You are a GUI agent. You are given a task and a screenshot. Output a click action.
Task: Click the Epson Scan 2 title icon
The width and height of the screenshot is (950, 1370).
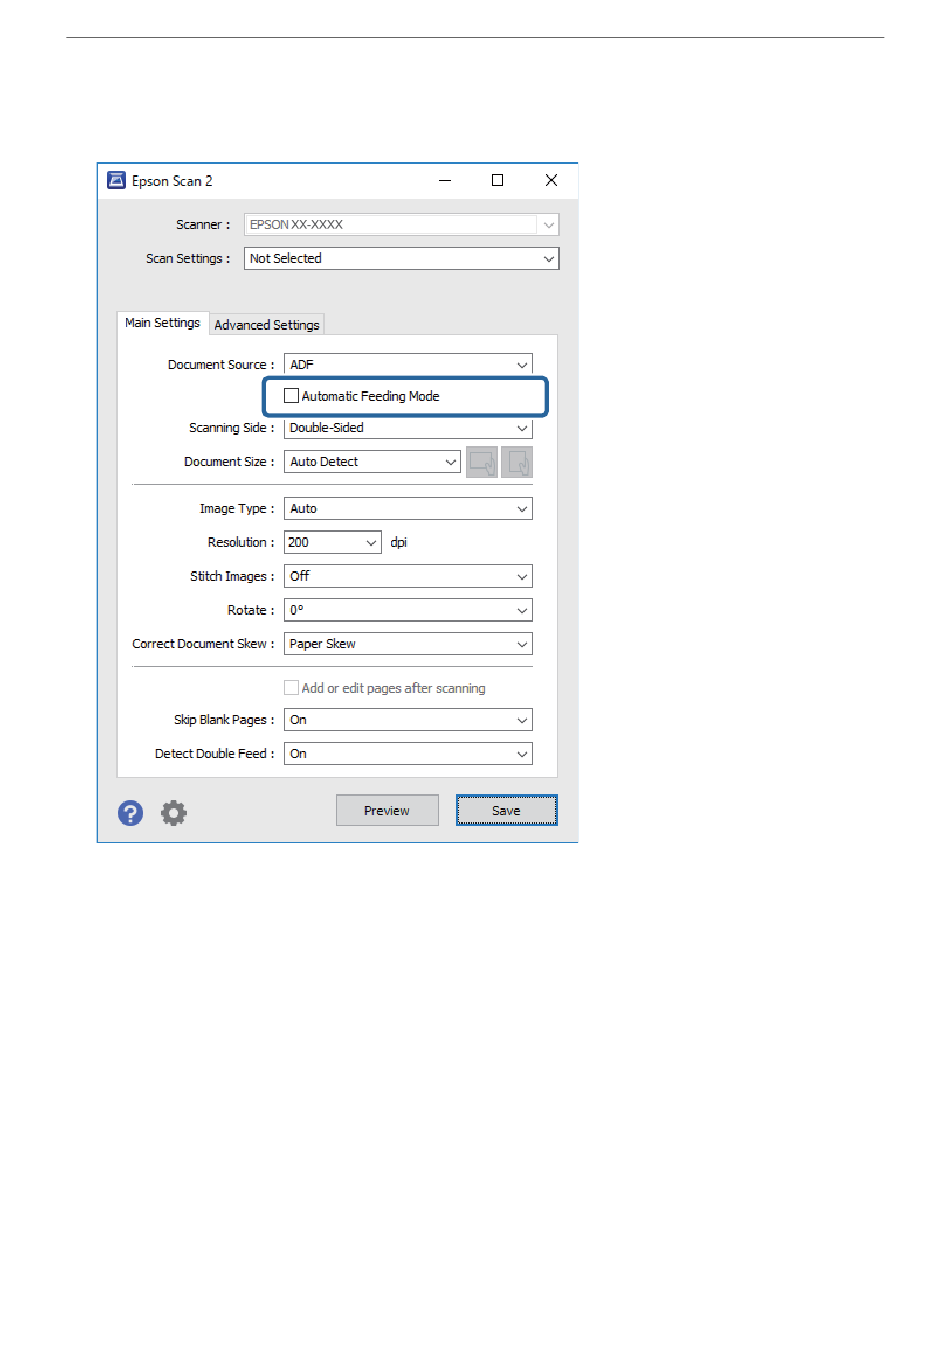116,181
